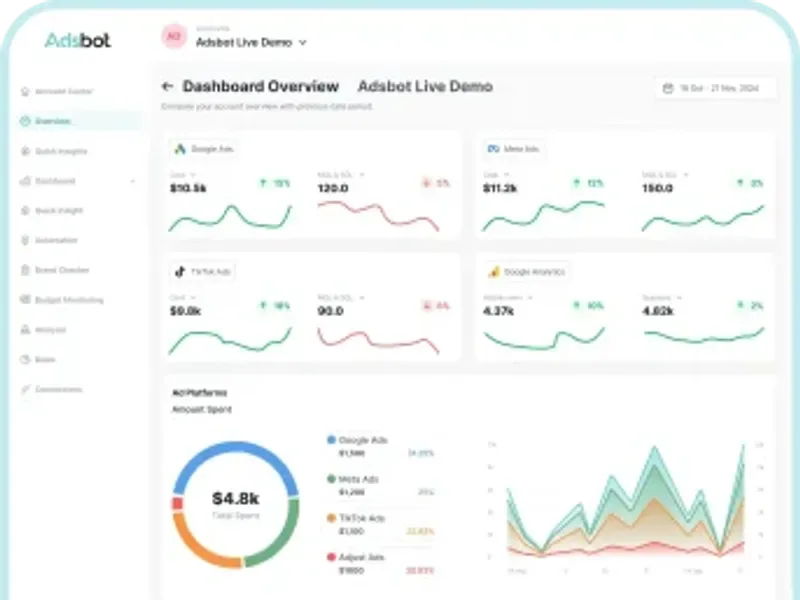The image size is (800, 600).
Task: Click the Adsbot logo
Action: [78, 40]
